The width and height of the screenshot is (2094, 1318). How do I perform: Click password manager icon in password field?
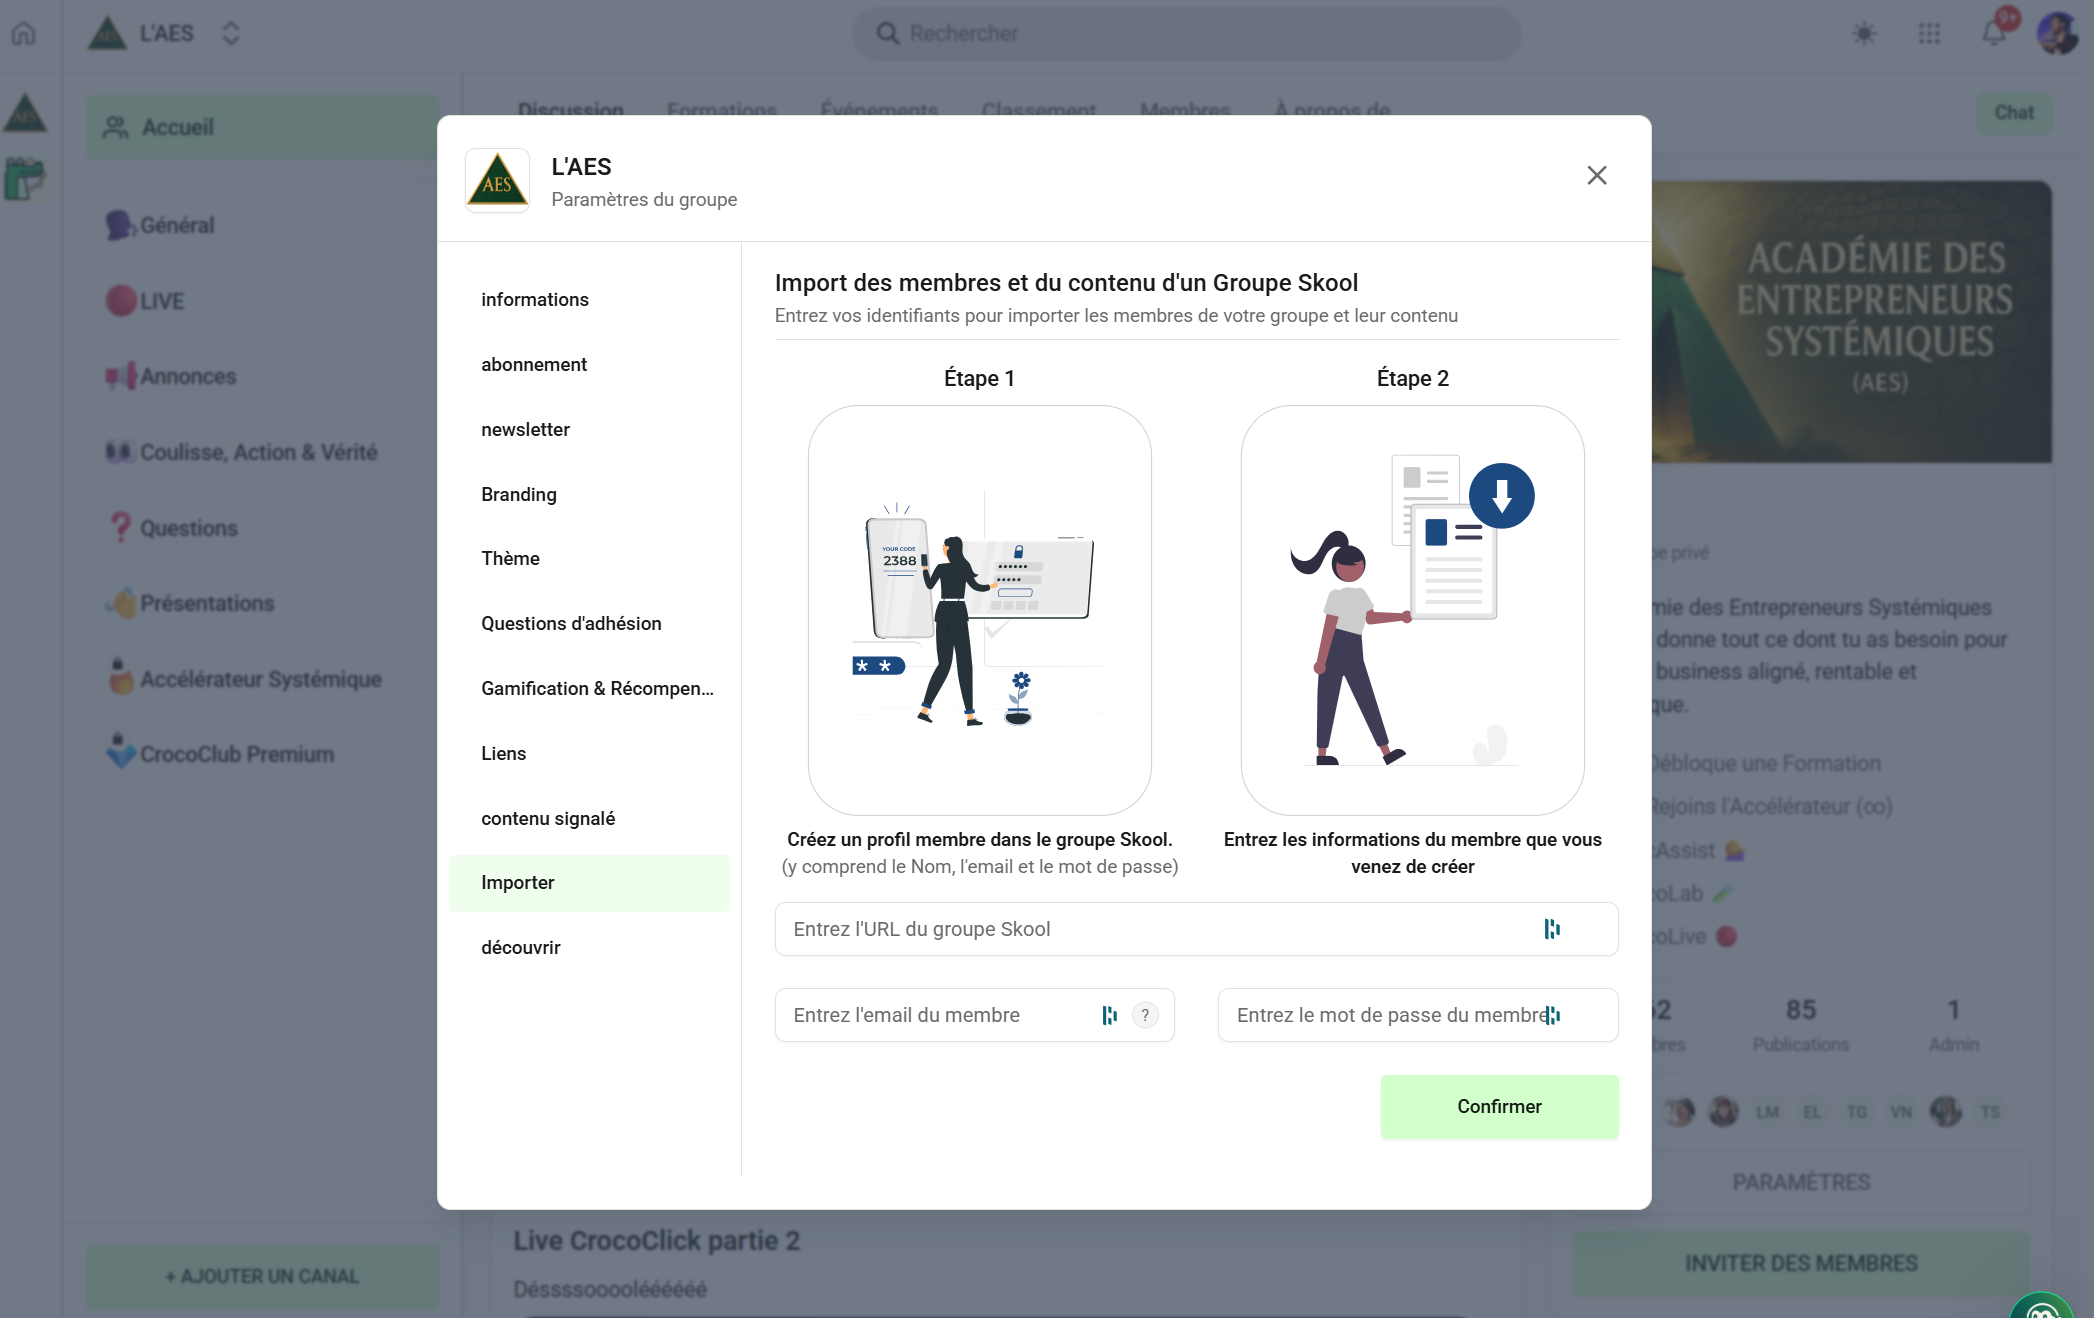tap(1552, 1015)
